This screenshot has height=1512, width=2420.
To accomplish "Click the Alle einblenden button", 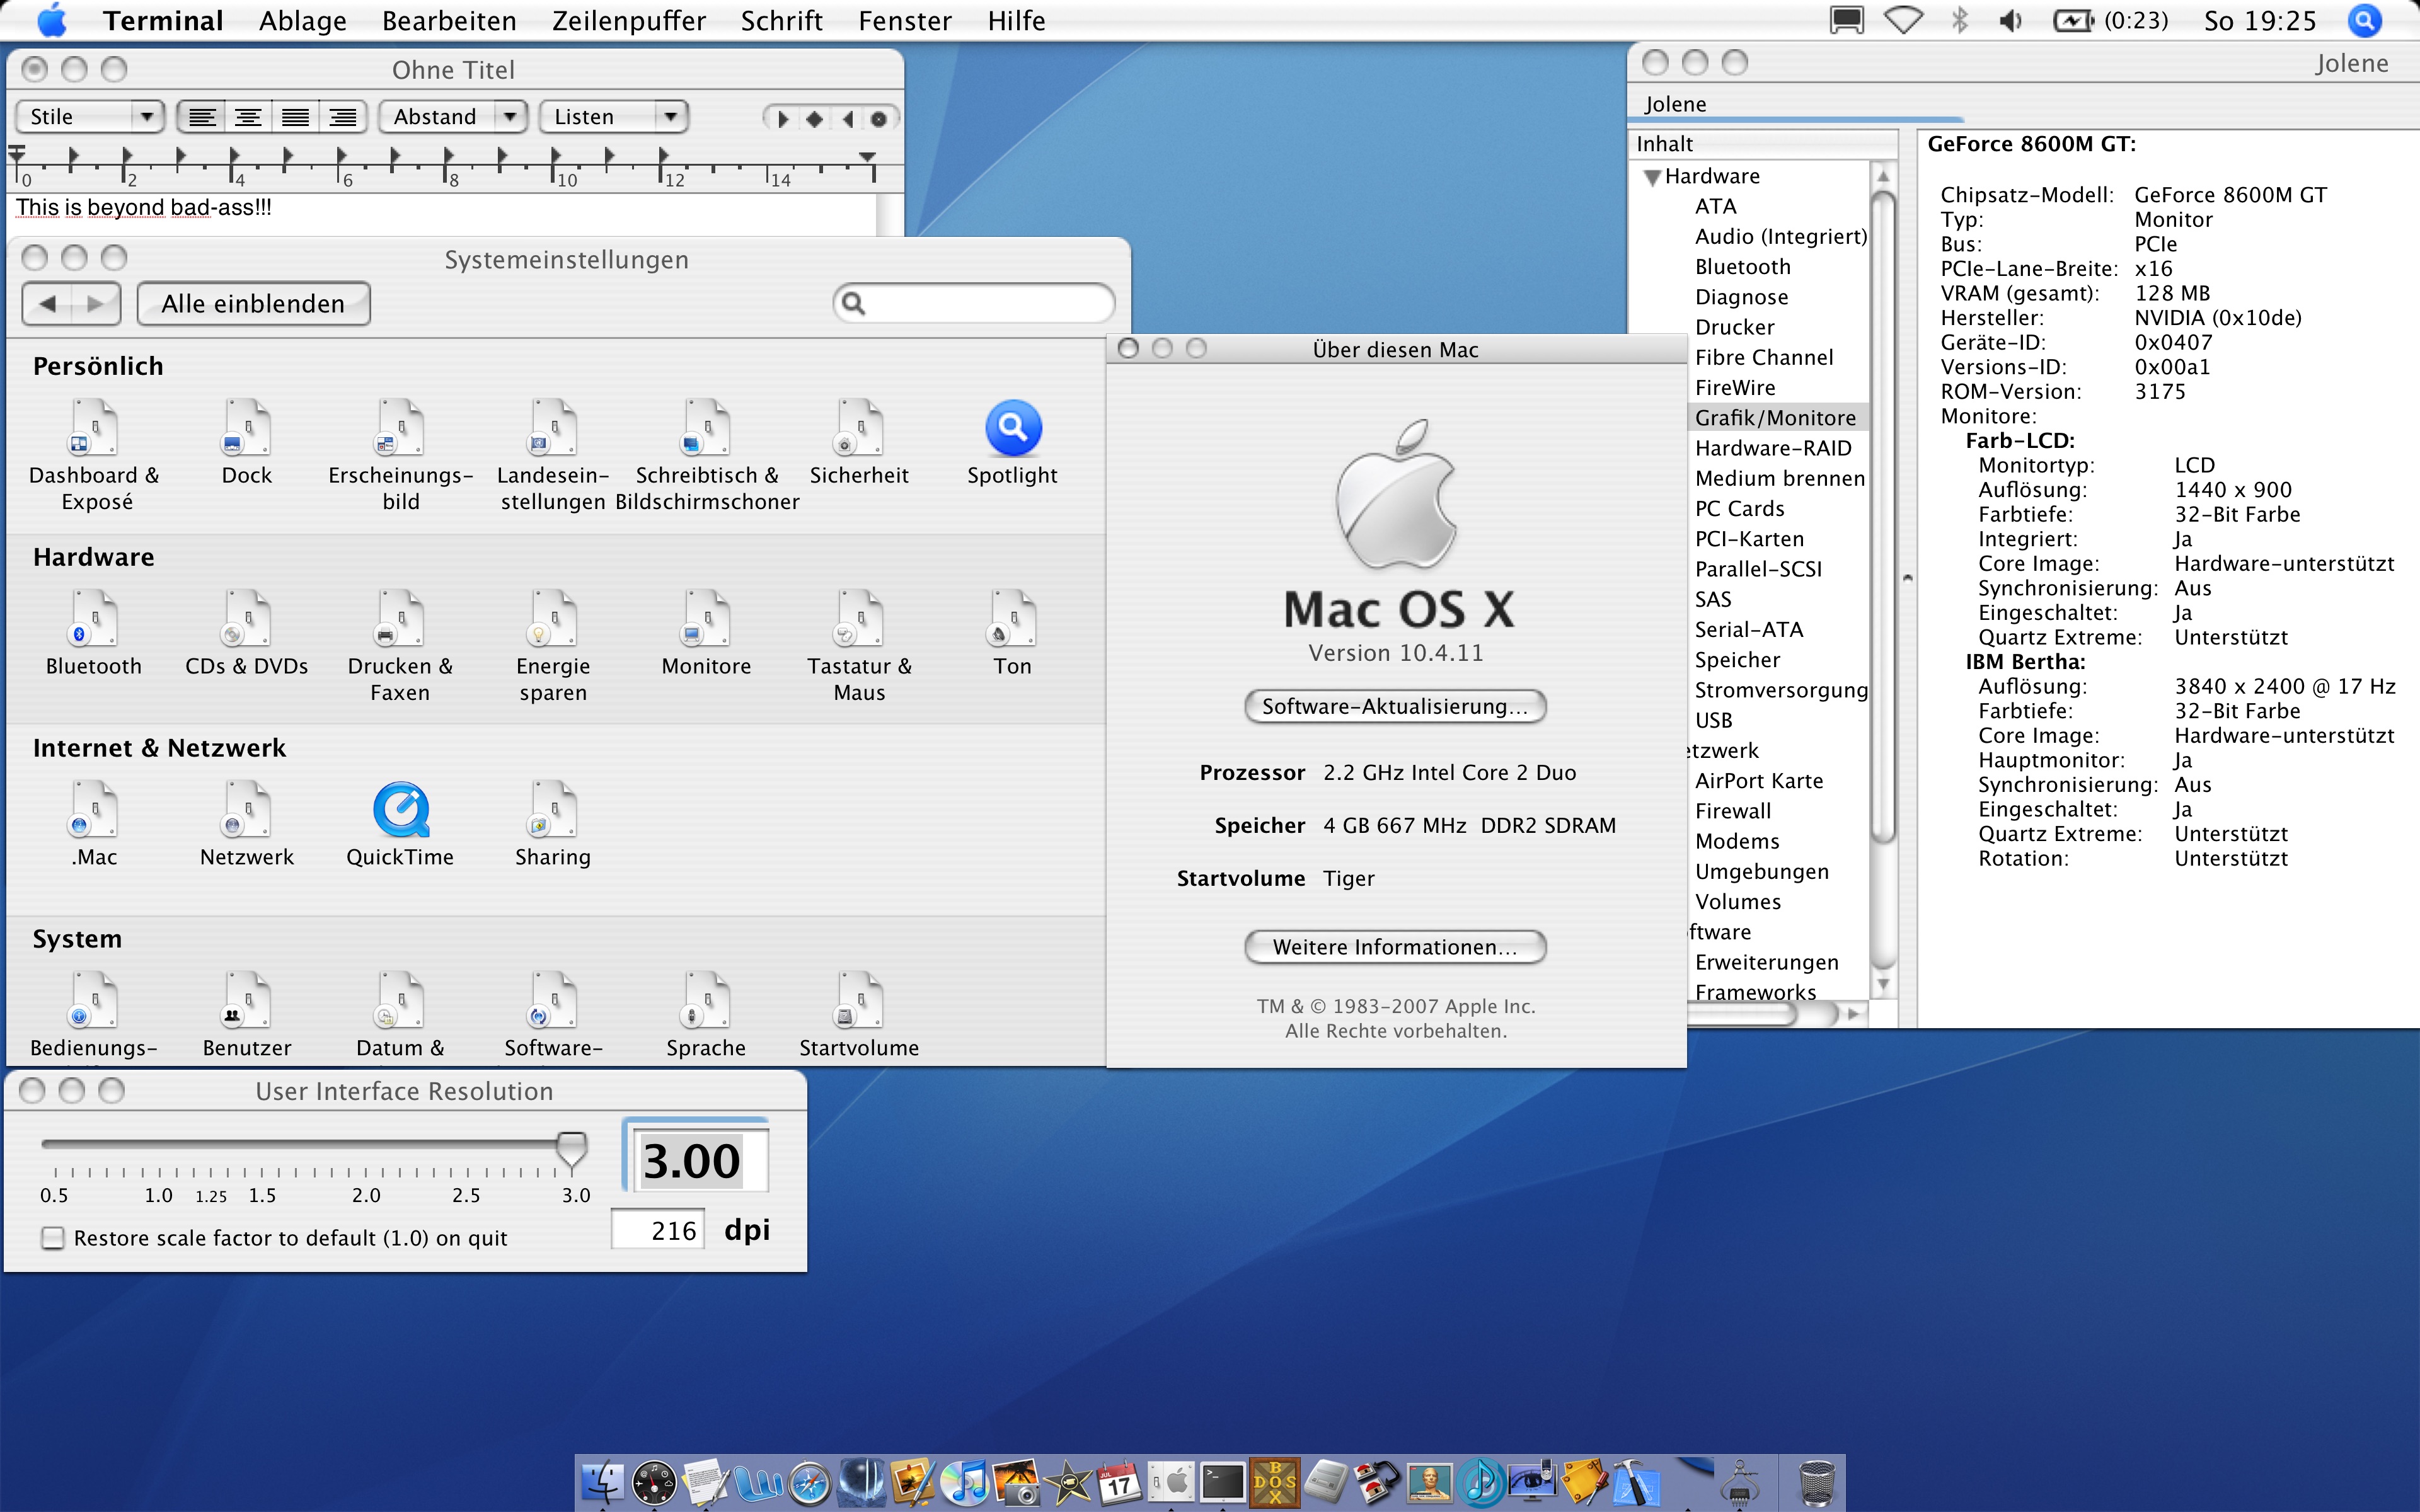I will [x=253, y=304].
